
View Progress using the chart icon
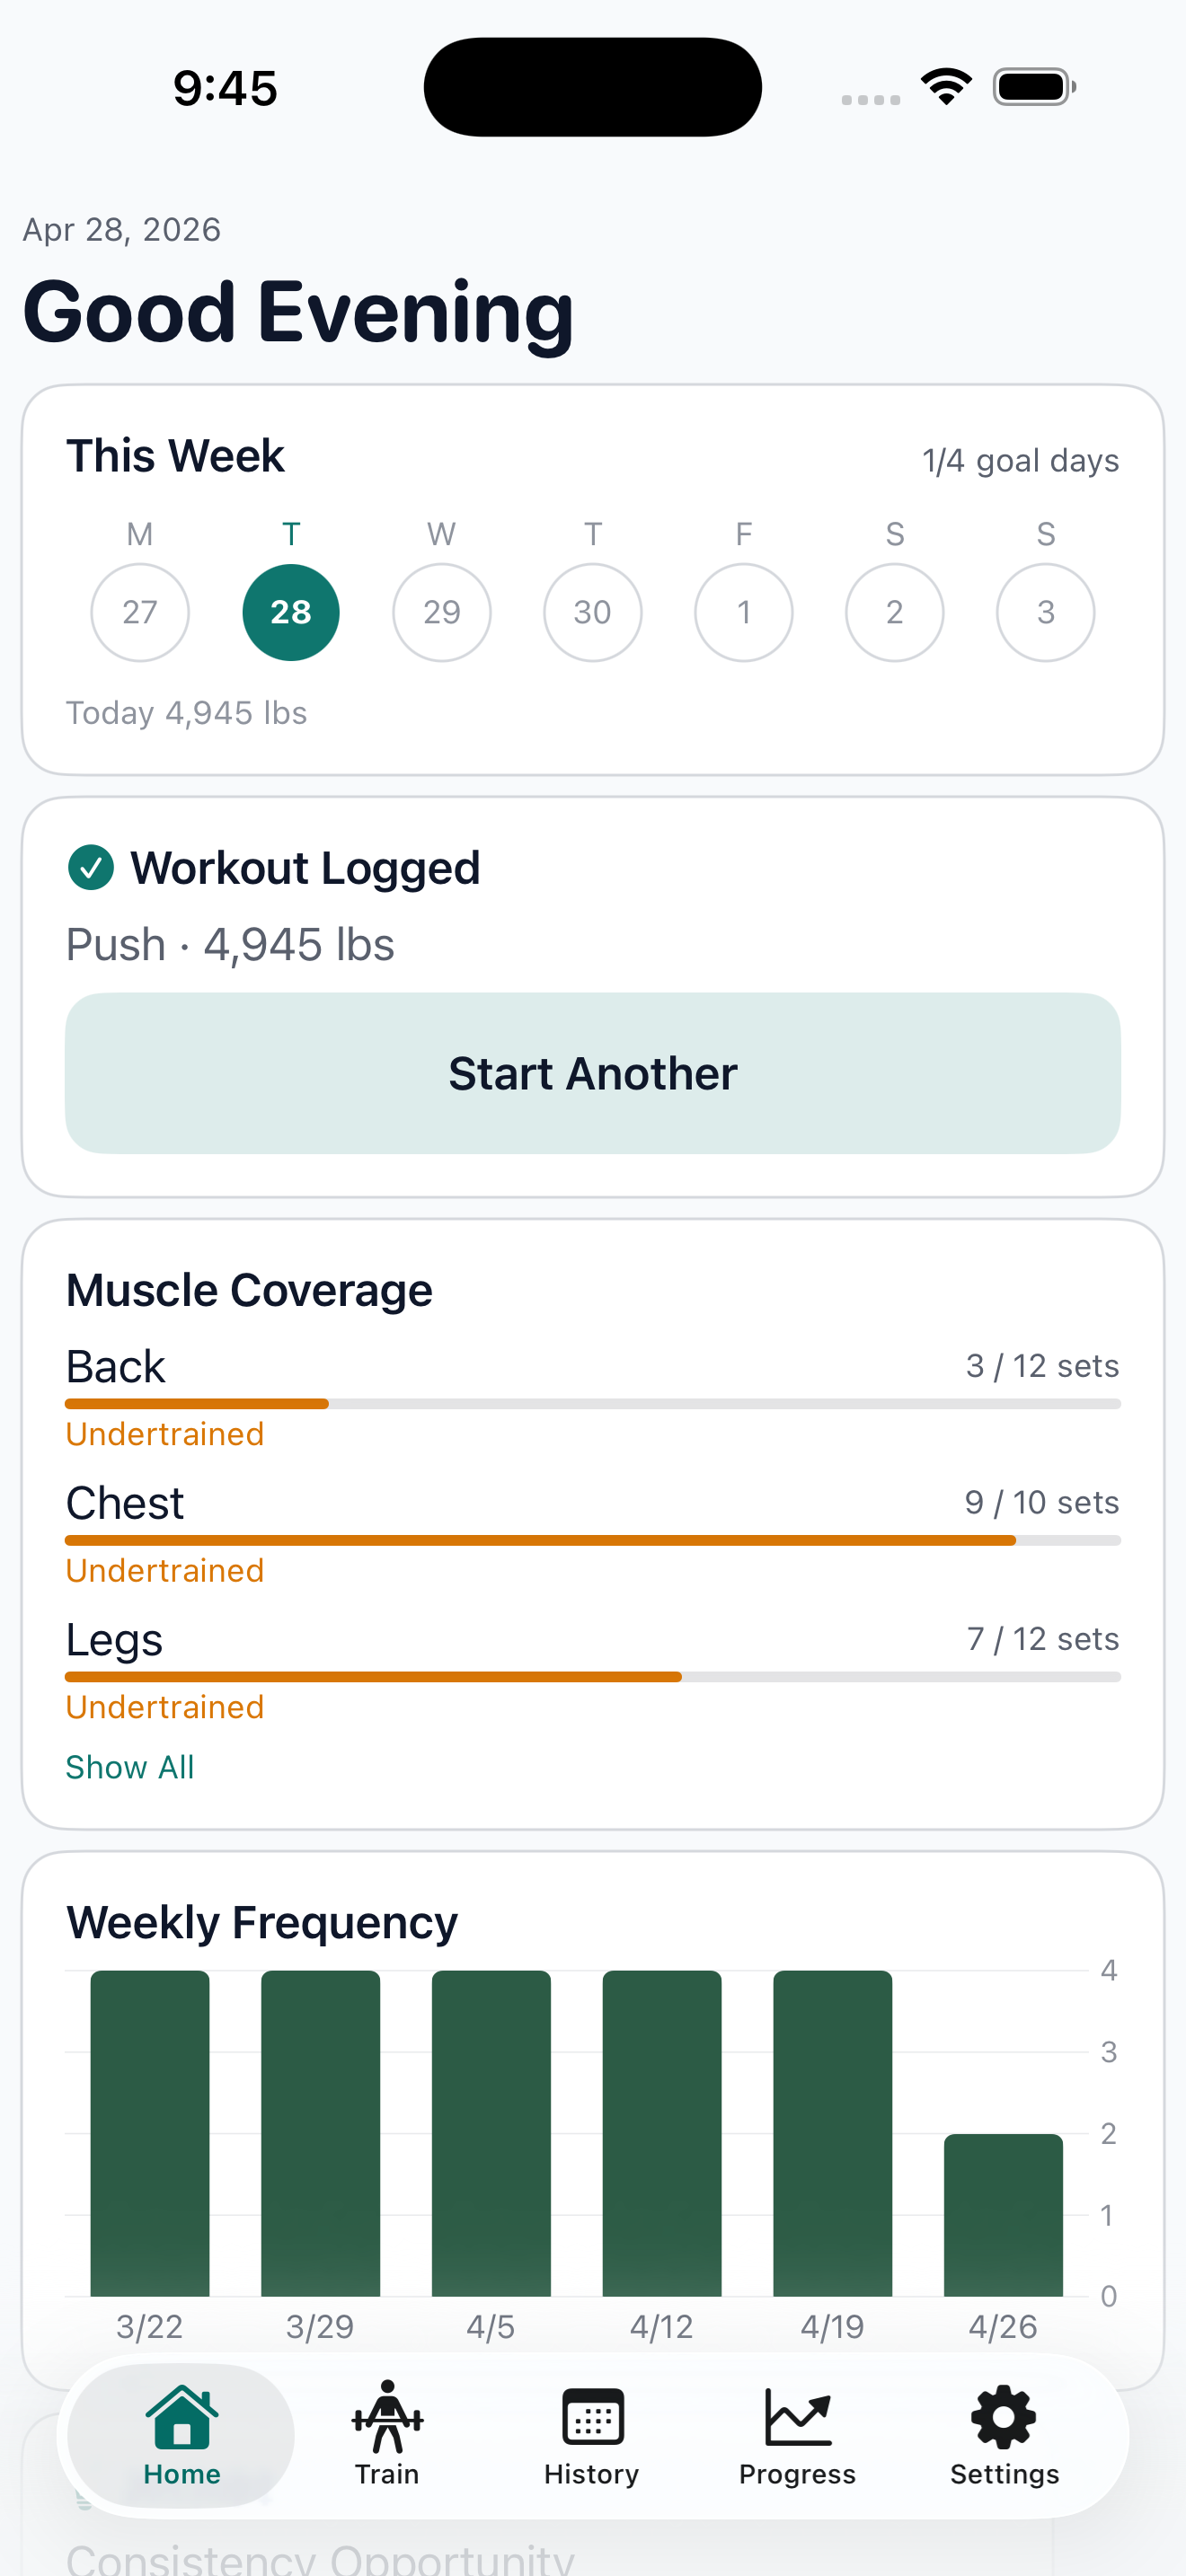pyautogui.click(x=797, y=2412)
